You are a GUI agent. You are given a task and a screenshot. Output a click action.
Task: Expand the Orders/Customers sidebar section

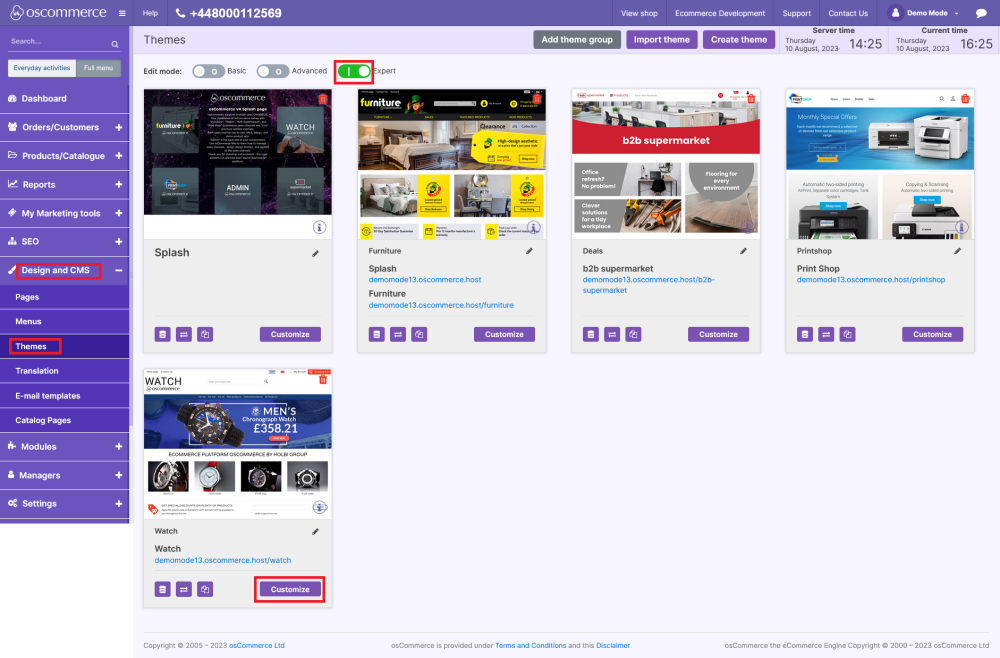pos(118,127)
